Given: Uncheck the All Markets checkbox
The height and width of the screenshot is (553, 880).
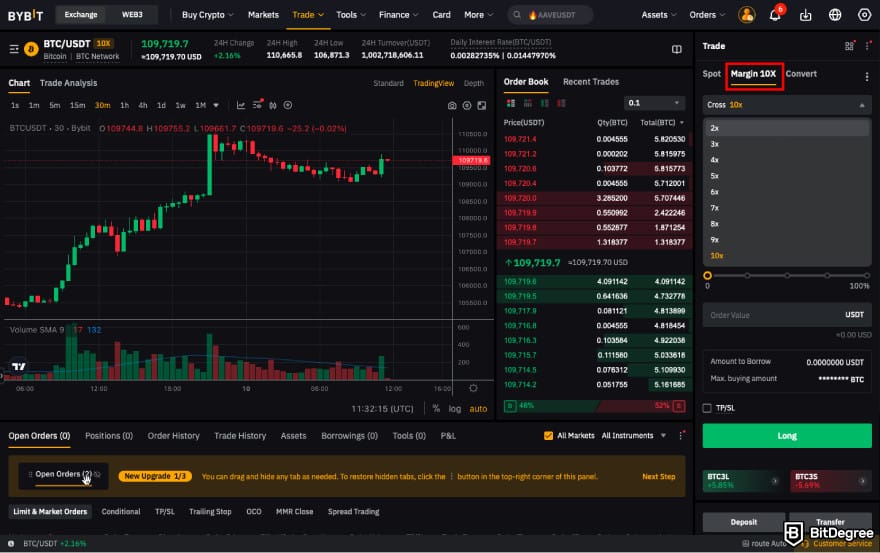Looking at the screenshot, I should pos(548,436).
